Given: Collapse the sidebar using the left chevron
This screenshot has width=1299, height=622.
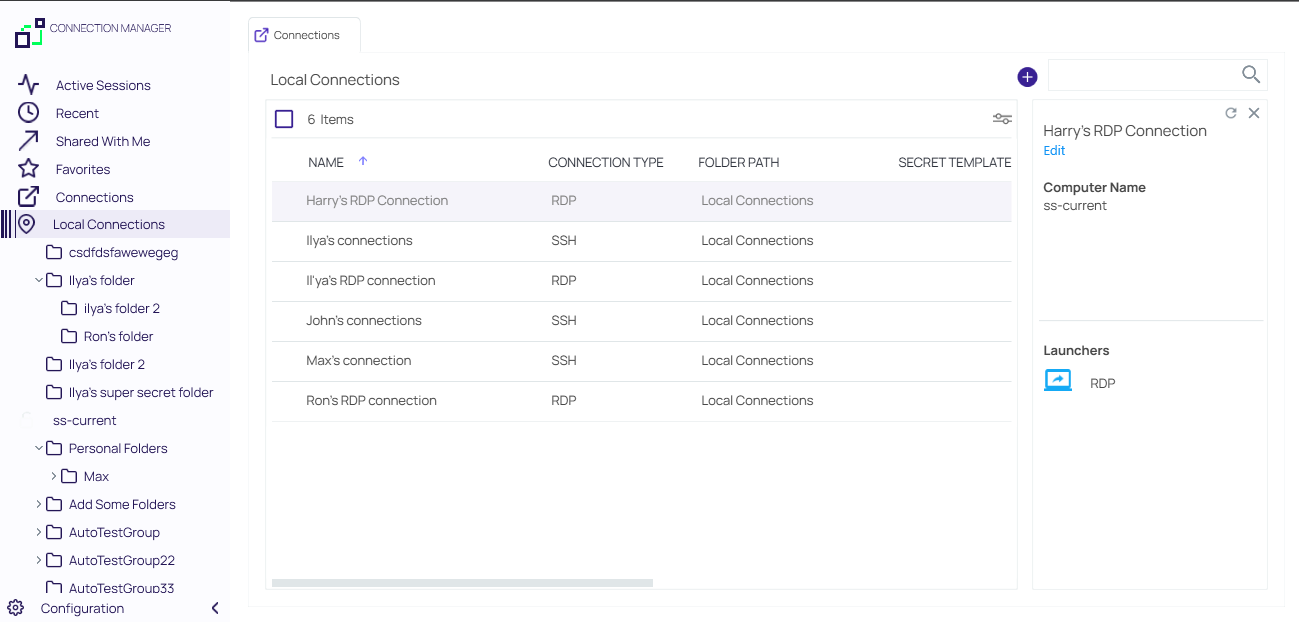Looking at the screenshot, I should (x=215, y=608).
